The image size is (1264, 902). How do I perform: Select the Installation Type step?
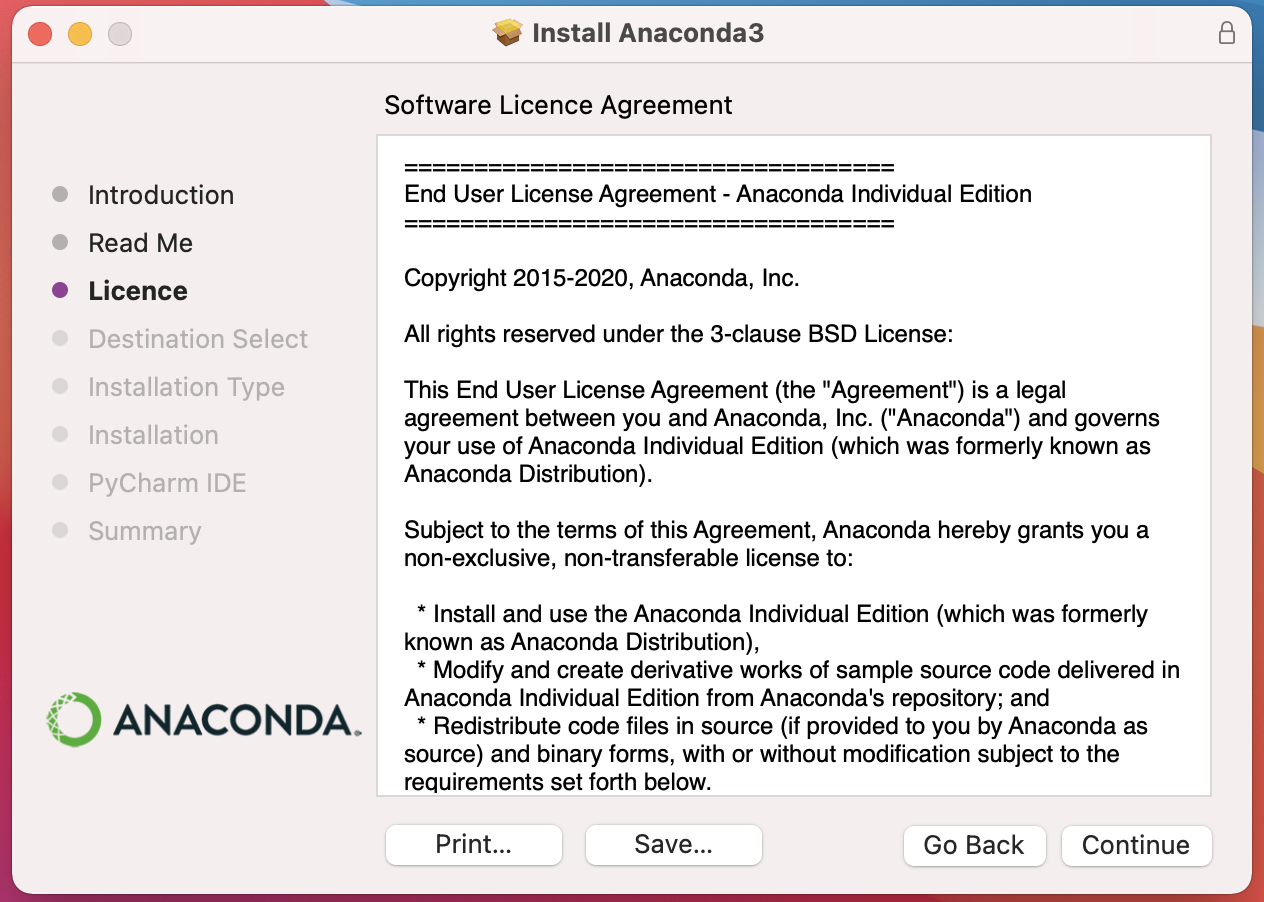coord(186,387)
